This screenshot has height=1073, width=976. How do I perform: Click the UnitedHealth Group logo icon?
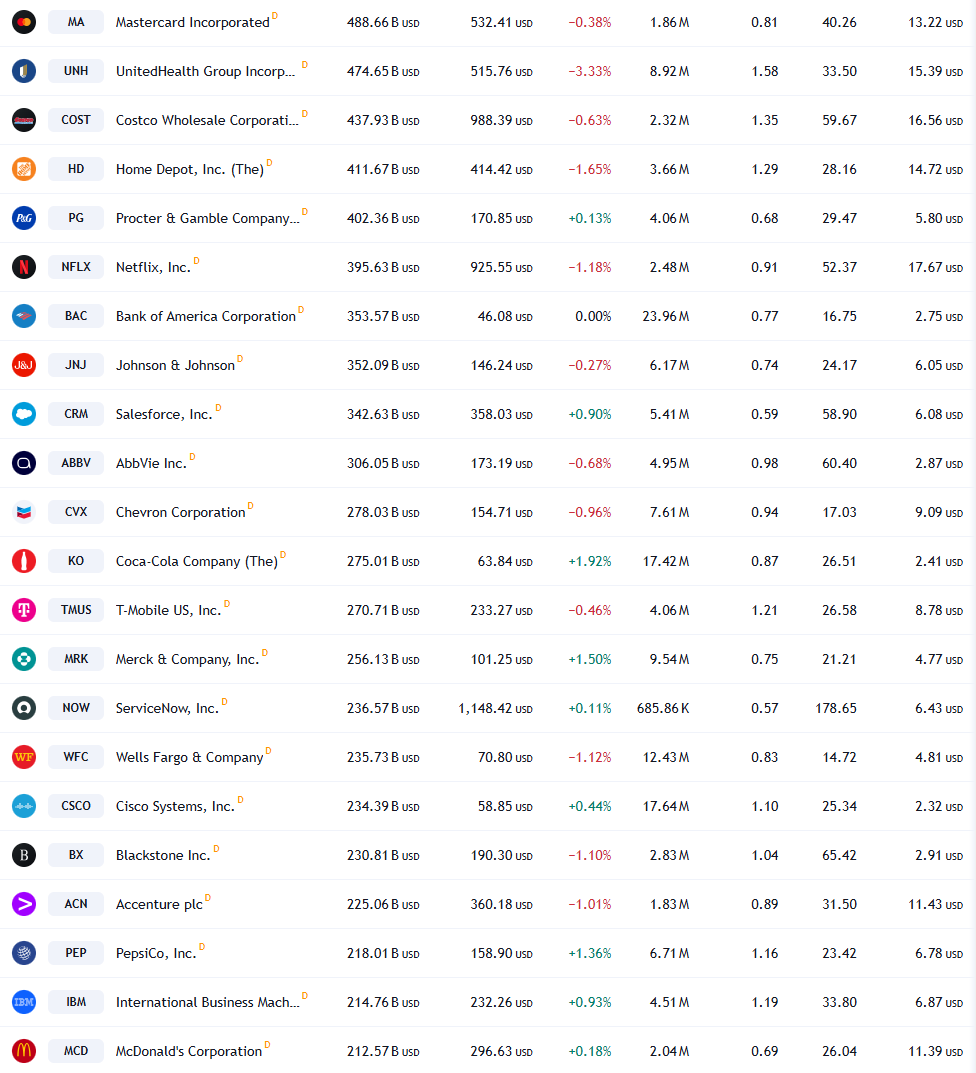coord(24,71)
